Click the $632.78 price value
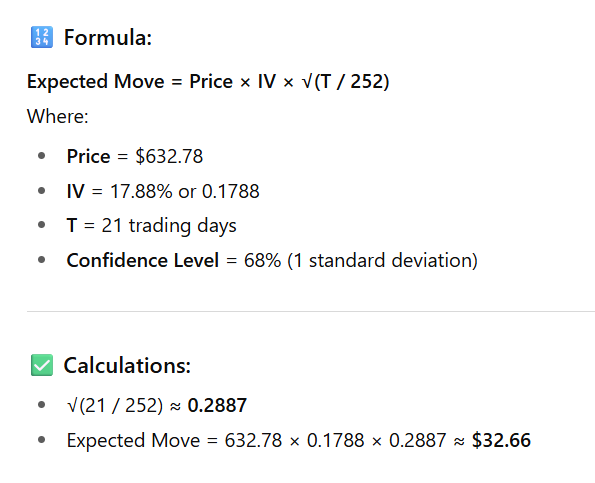 coord(169,156)
